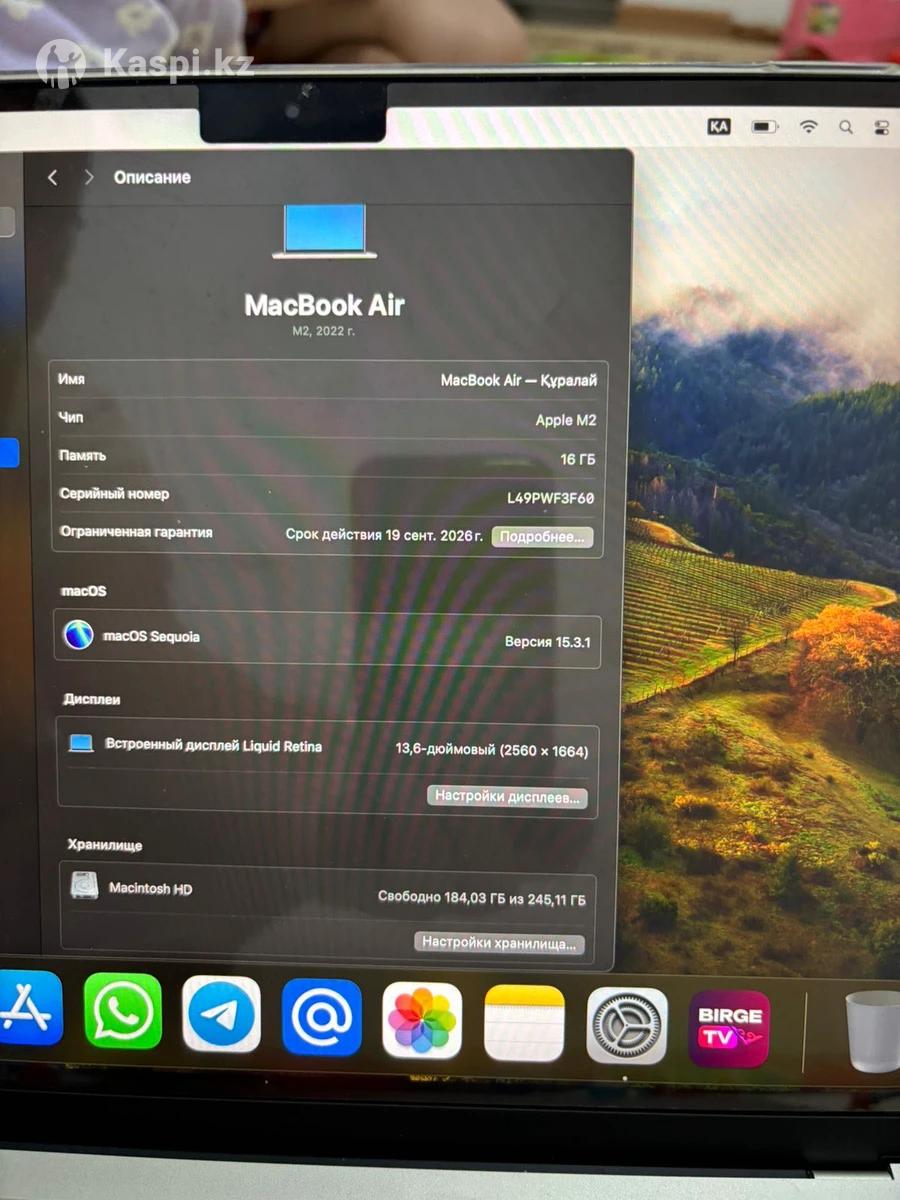
Task: Open the Mail.ru @ app icon
Action: coord(321,1017)
